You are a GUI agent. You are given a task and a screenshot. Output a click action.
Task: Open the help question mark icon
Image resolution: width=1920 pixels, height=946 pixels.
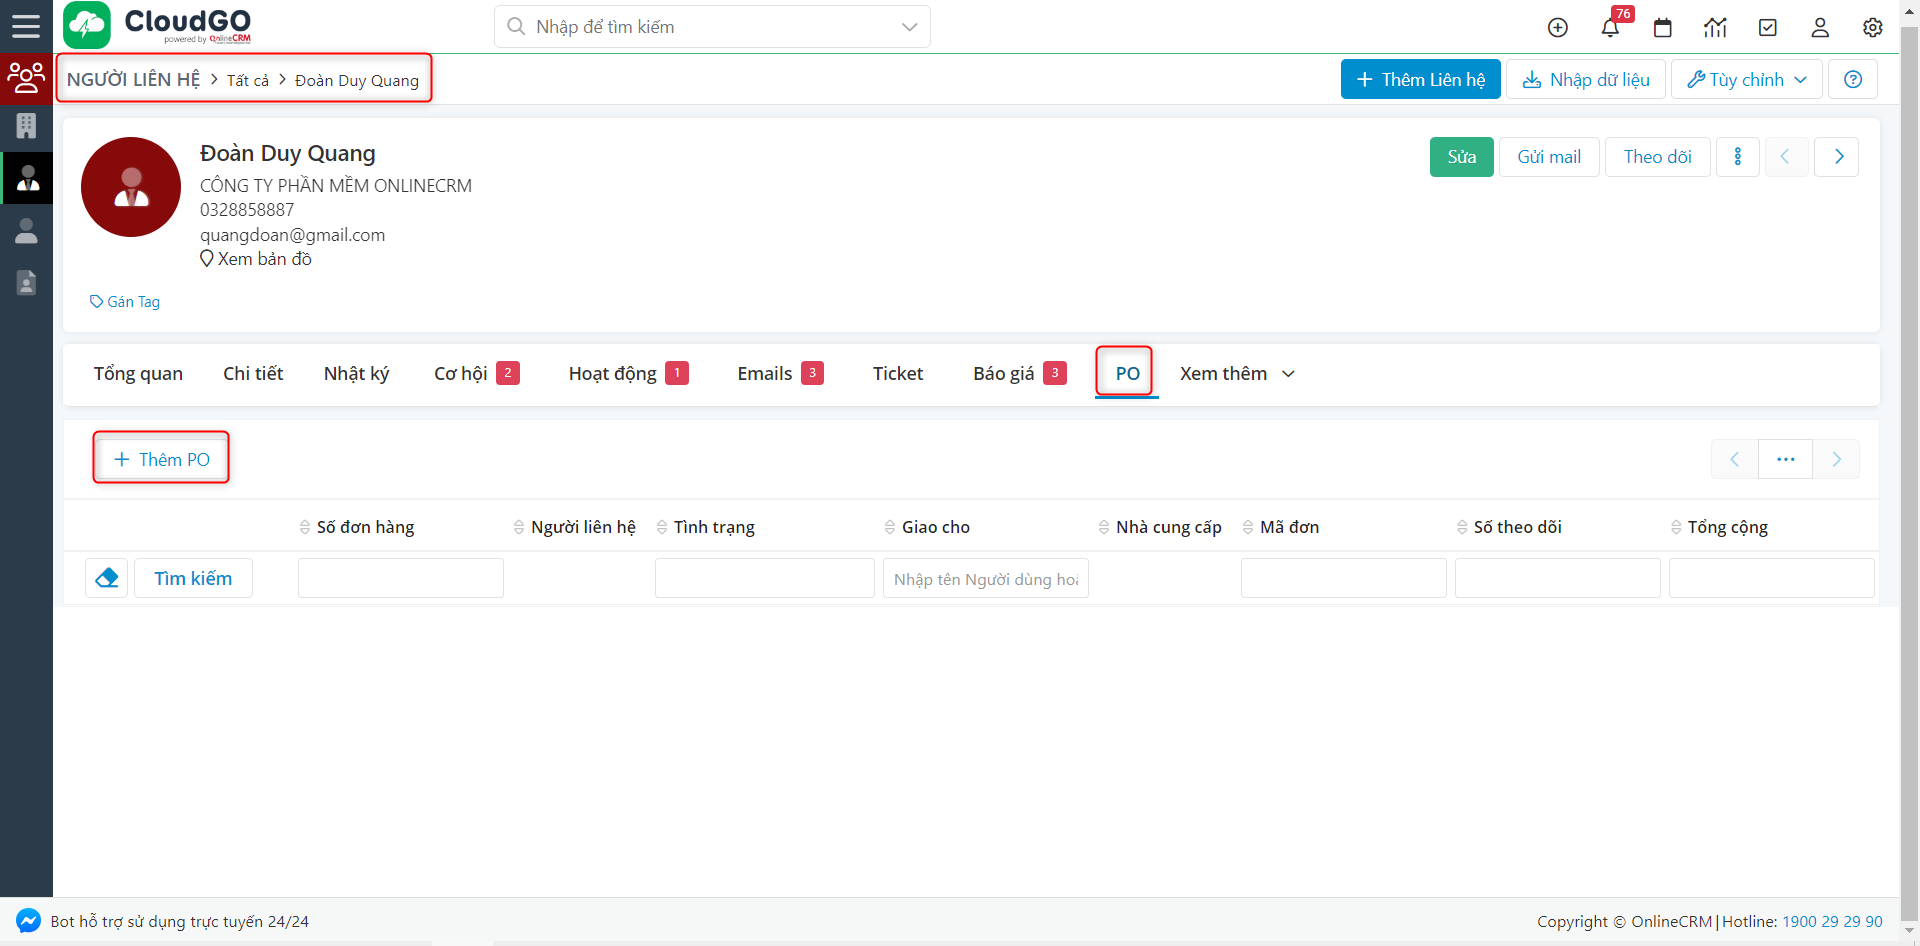1852,79
